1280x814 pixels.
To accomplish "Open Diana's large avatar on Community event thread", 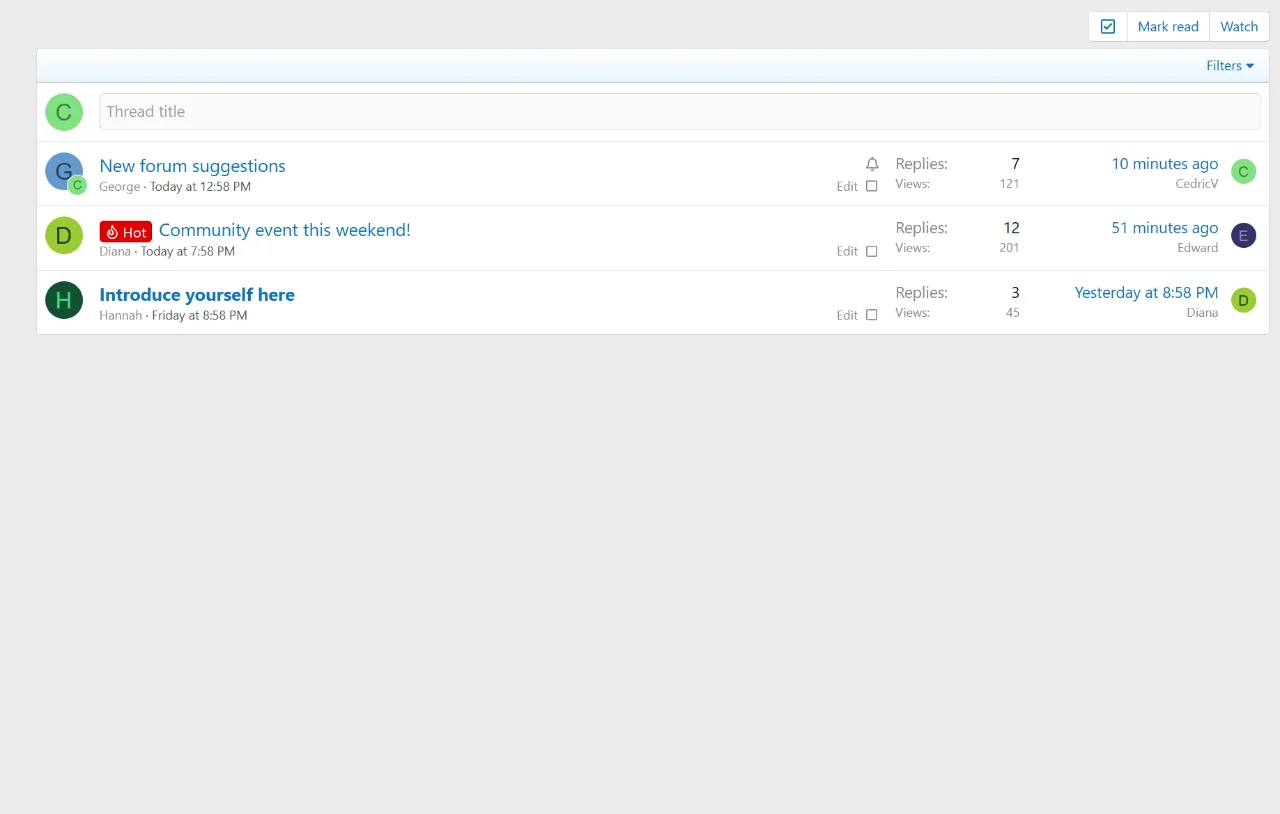I will click(x=64, y=236).
